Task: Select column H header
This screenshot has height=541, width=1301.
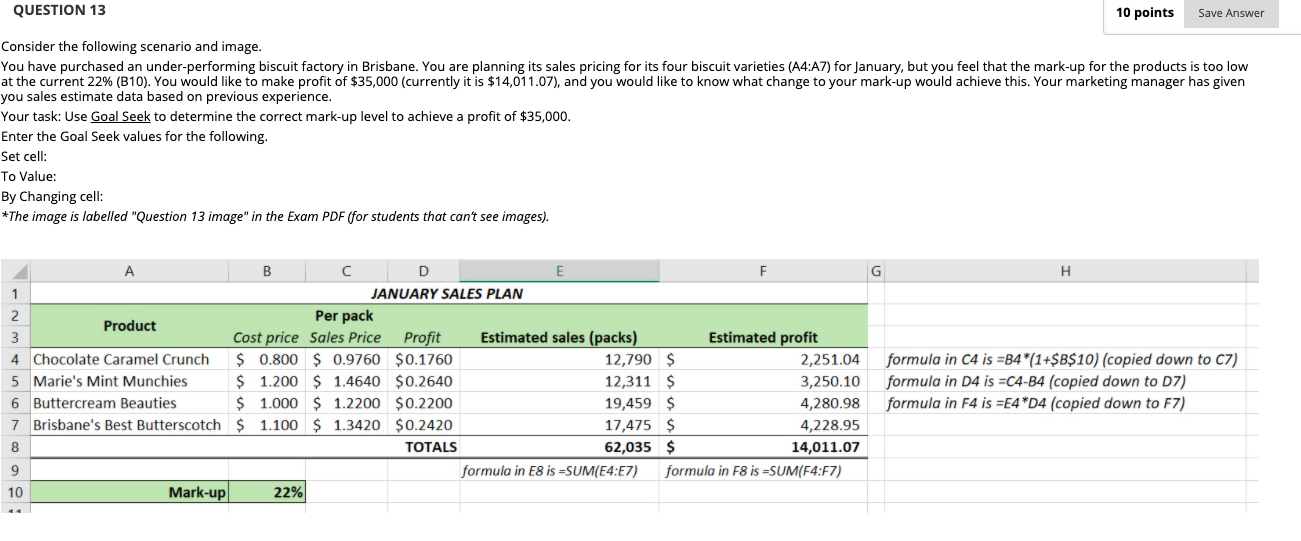Action: coord(1064,272)
